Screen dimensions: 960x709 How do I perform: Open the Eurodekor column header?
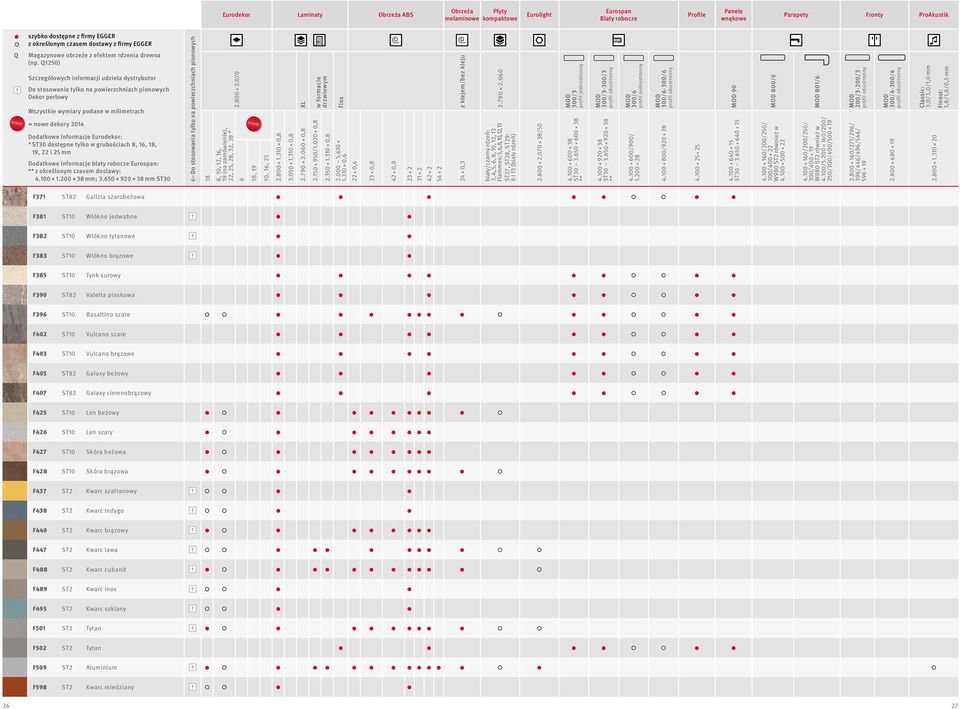236,15
